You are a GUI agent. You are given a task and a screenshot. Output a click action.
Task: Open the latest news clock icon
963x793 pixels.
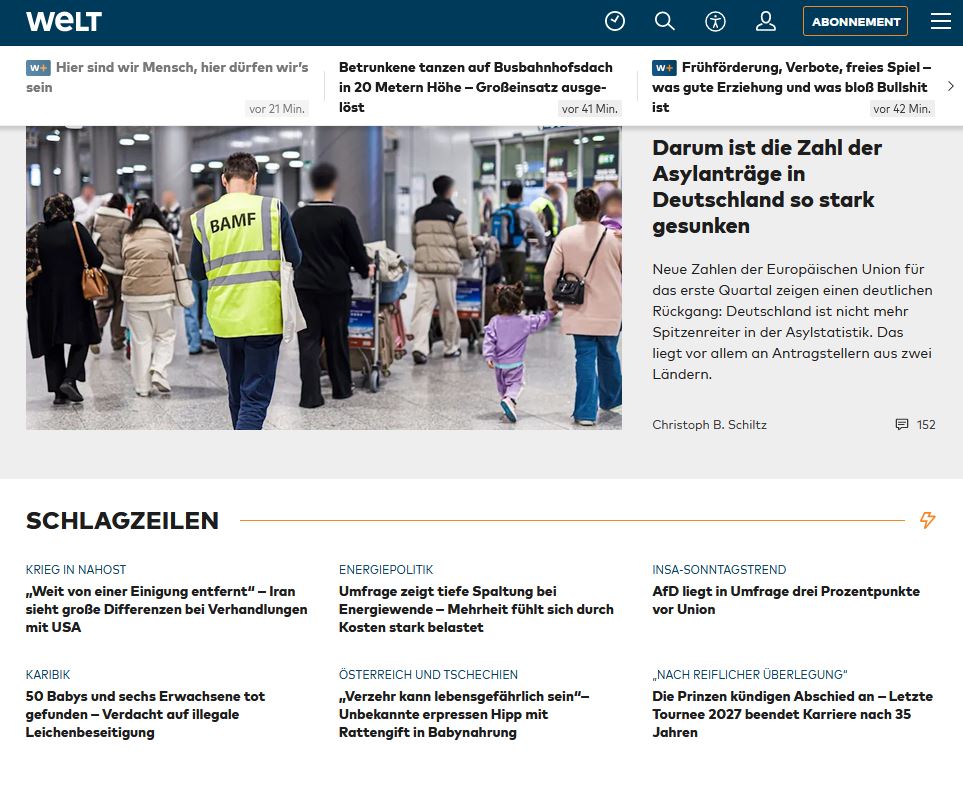615,21
